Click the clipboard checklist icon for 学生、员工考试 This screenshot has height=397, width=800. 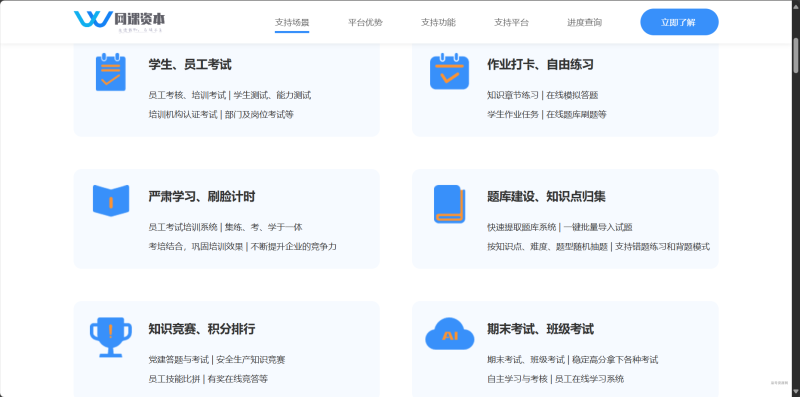point(111,72)
